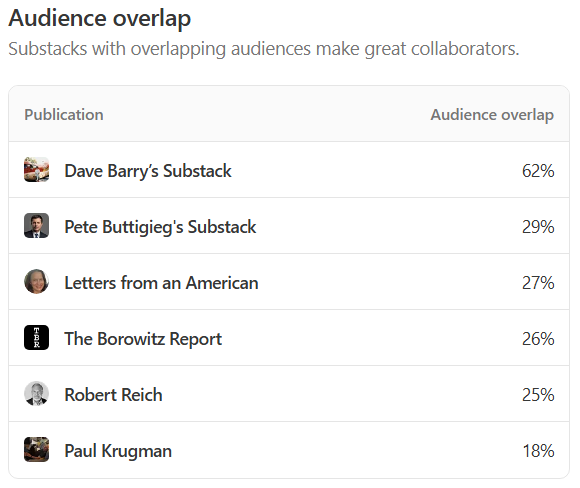Click Pete Buttigieg's Substack avatar icon
This screenshot has height=488, width=580.
tap(36, 225)
